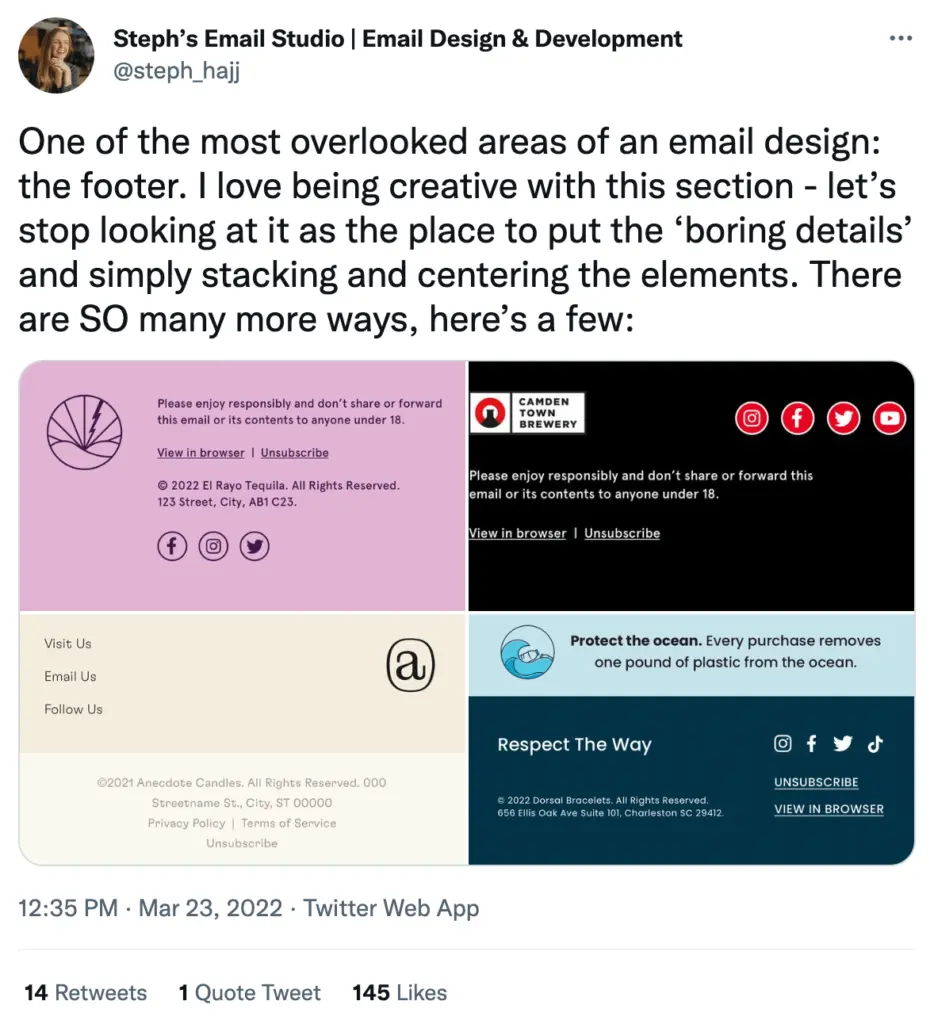Click the El Rayo Tequila circular logo
This screenshot has height=1024, width=934.
(x=85, y=432)
